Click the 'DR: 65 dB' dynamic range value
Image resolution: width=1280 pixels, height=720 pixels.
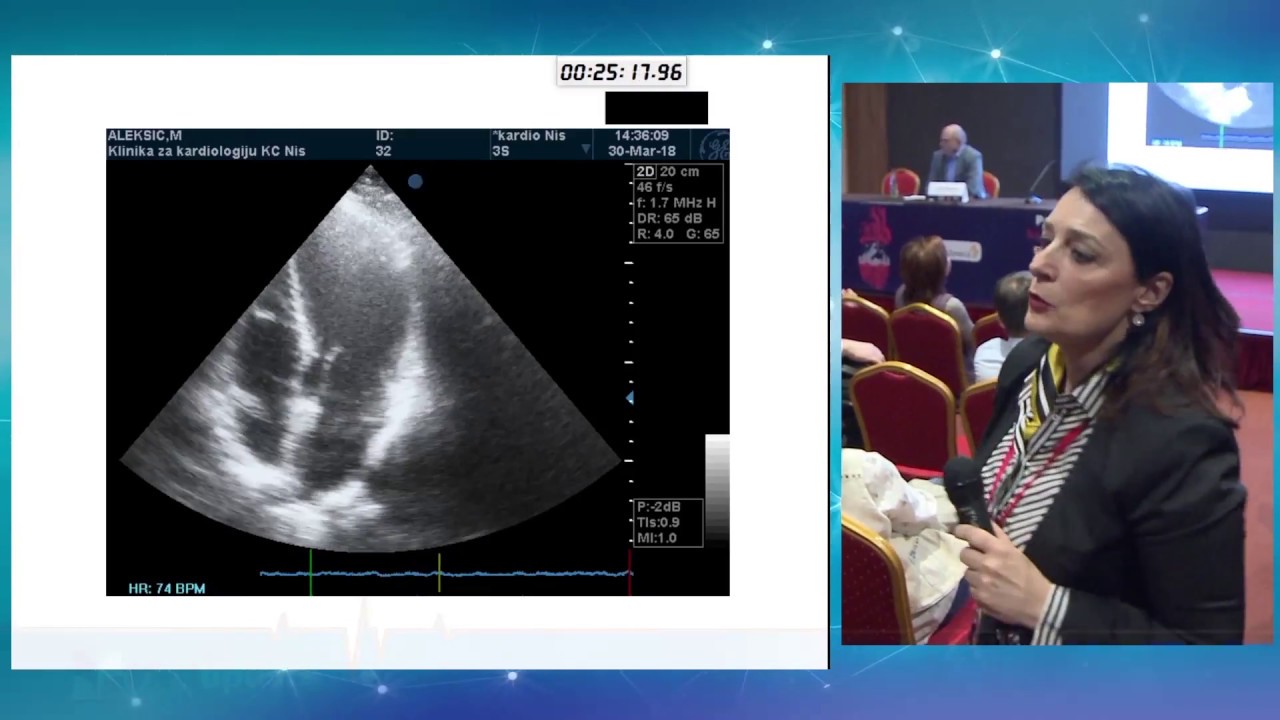coord(670,218)
